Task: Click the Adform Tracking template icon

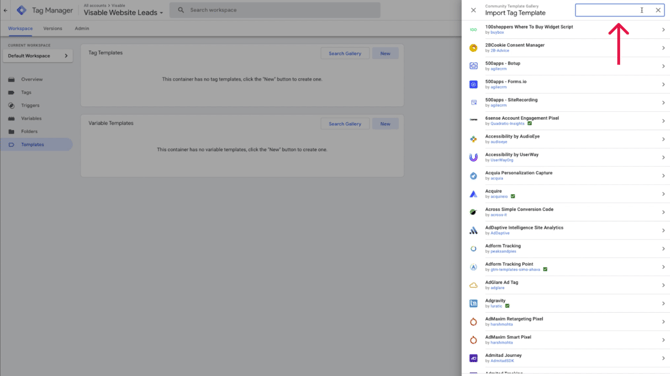Action: [x=473, y=249]
